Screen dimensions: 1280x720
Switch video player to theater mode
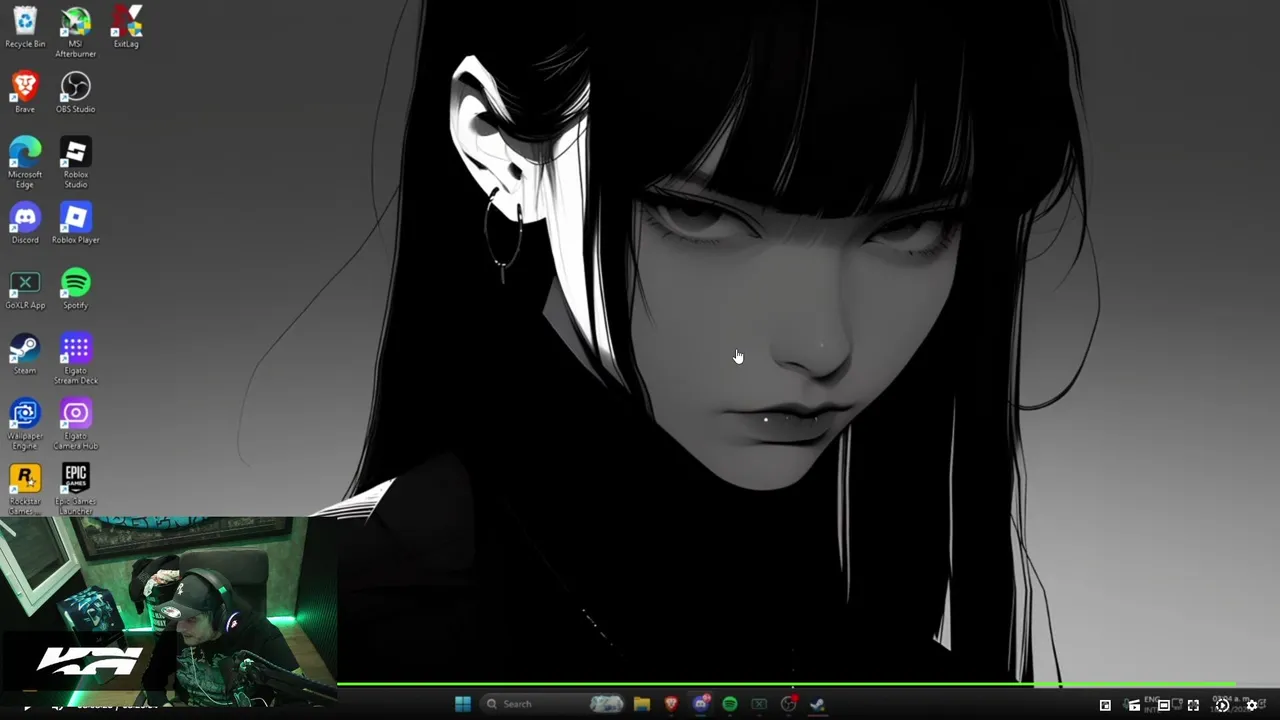[x=1164, y=705]
